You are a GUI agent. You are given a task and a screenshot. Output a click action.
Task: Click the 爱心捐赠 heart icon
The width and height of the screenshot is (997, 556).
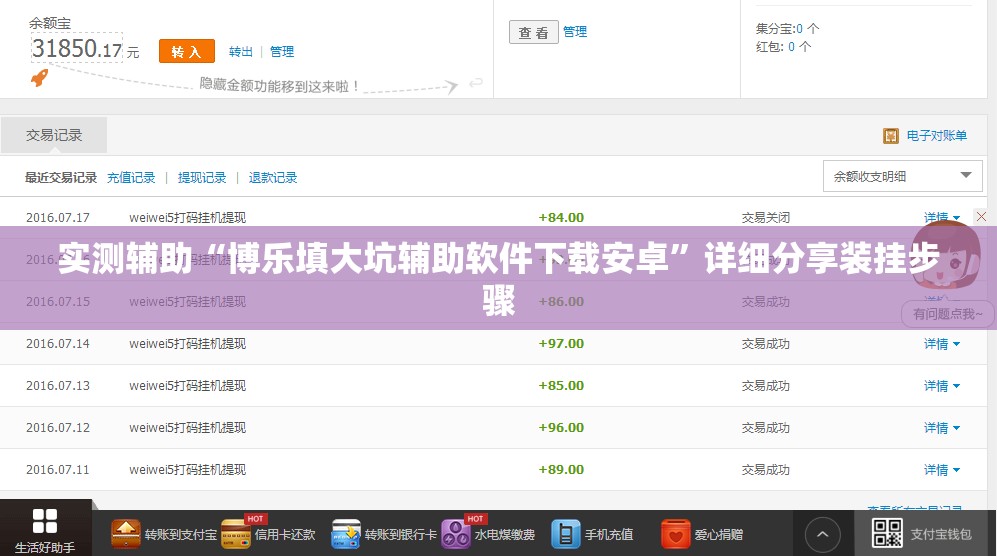[675, 534]
